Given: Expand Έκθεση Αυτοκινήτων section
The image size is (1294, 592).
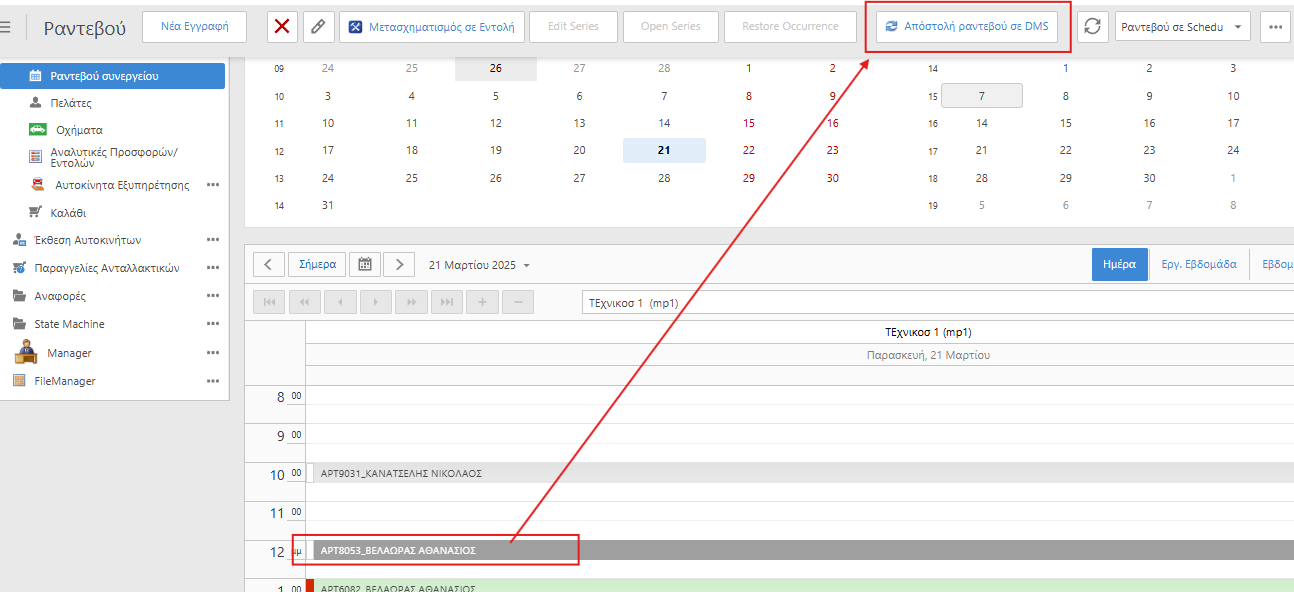Looking at the screenshot, I should 87,240.
